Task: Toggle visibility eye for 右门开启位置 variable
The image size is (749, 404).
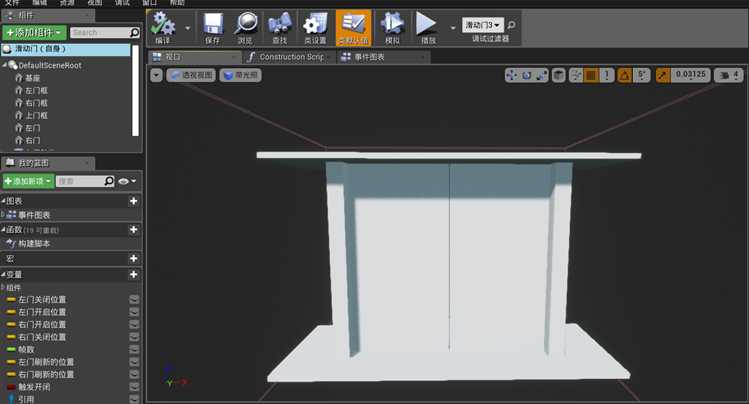Action: [134, 324]
